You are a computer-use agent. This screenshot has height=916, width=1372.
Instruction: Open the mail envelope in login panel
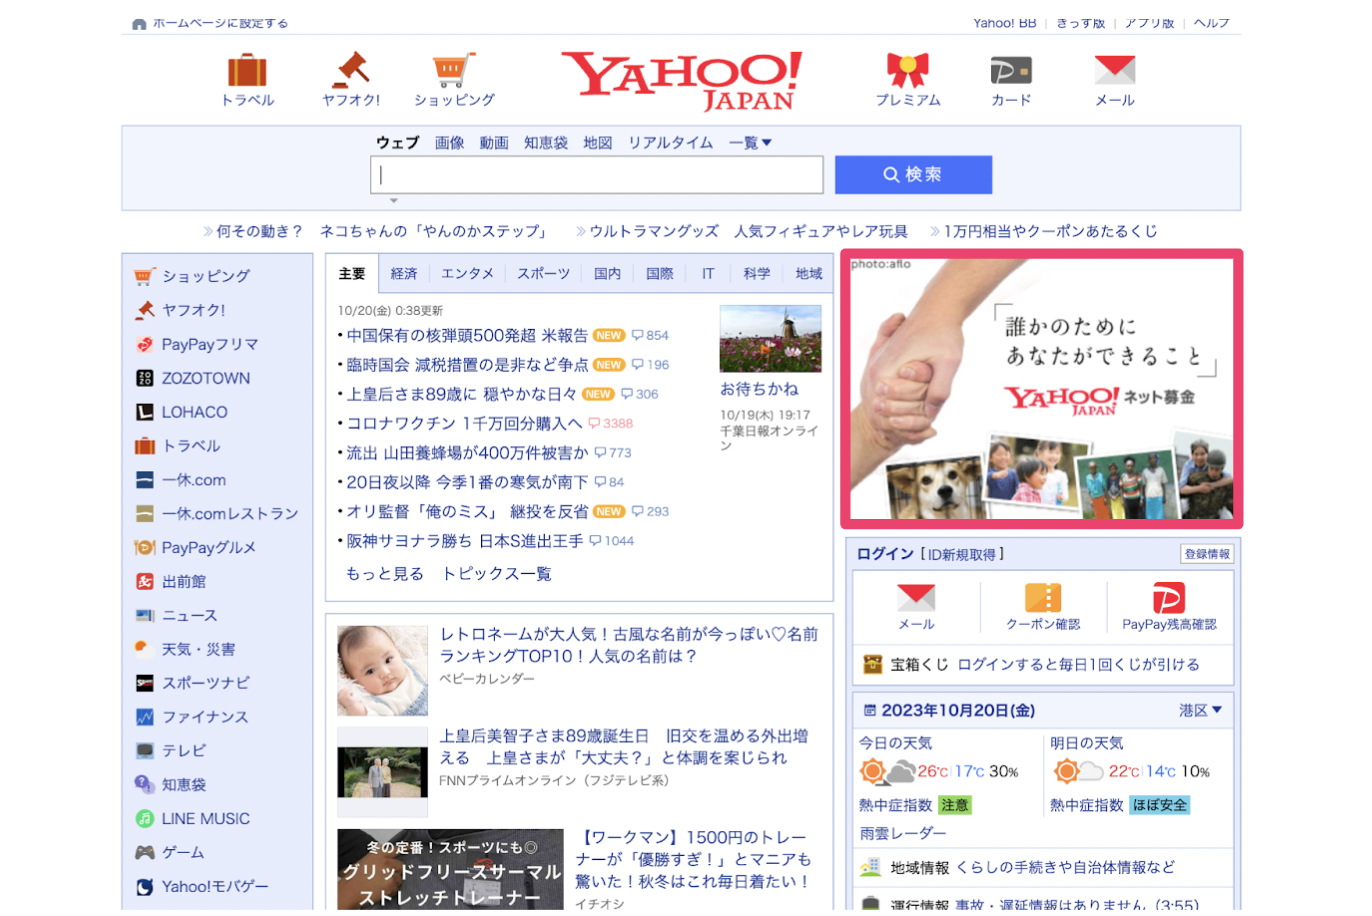point(916,598)
